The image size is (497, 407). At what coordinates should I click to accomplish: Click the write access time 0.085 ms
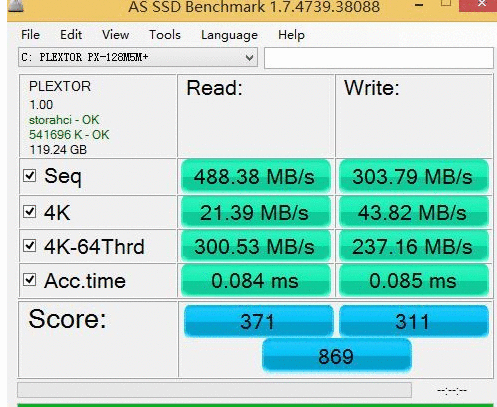click(x=414, y=280)
